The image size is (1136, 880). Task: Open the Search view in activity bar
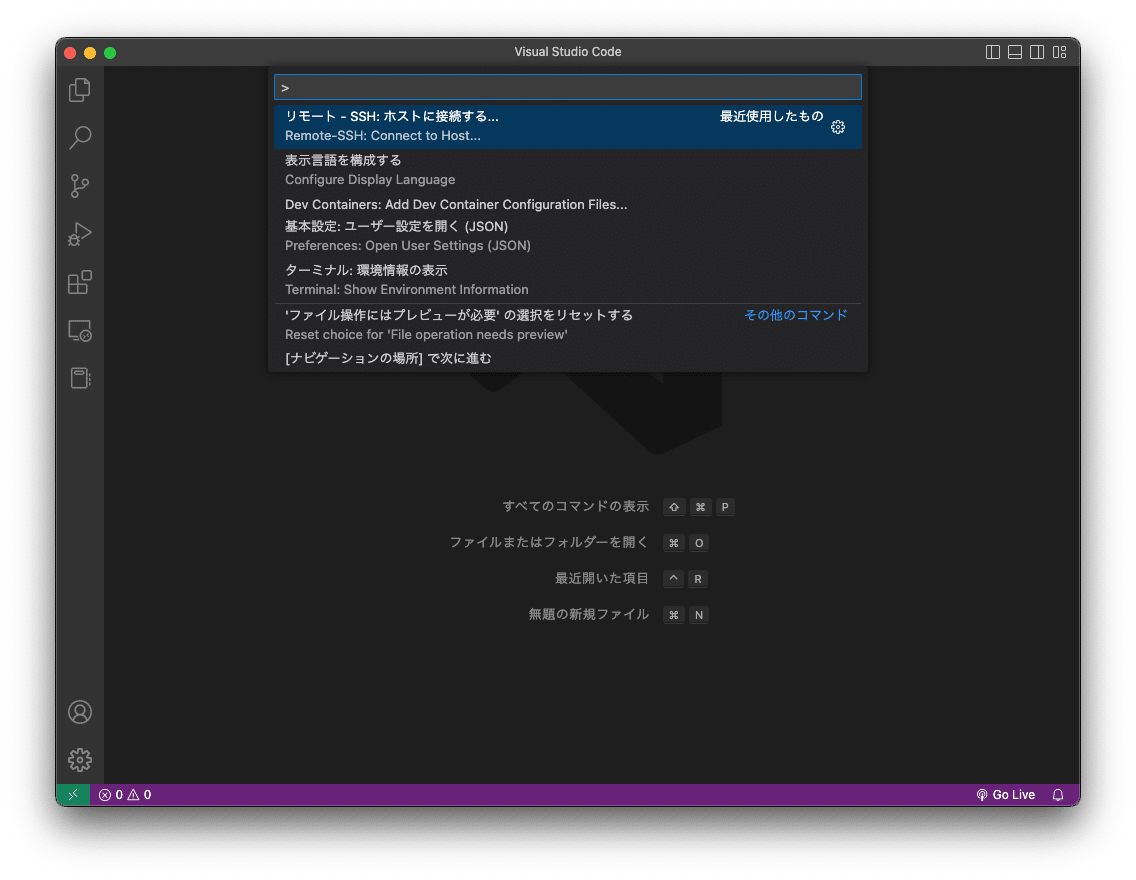pos(80,138)
